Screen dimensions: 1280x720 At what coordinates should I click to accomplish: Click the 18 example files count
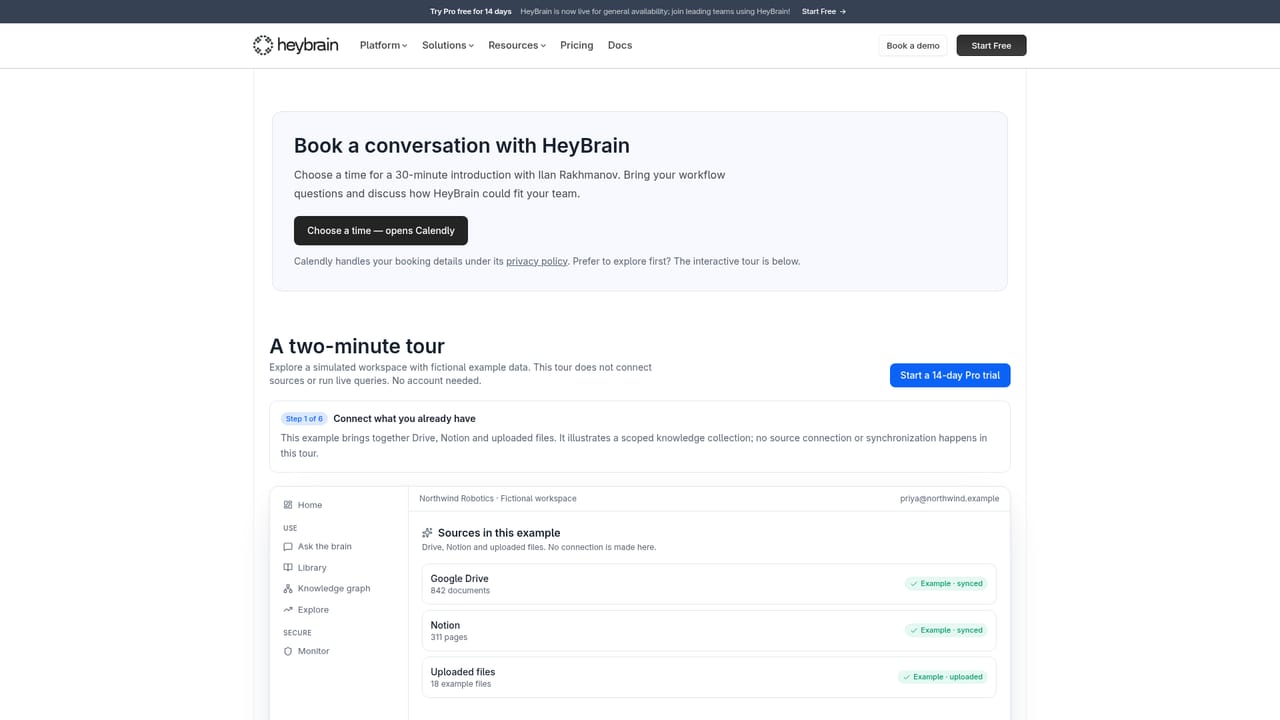(x=461, y=684)
